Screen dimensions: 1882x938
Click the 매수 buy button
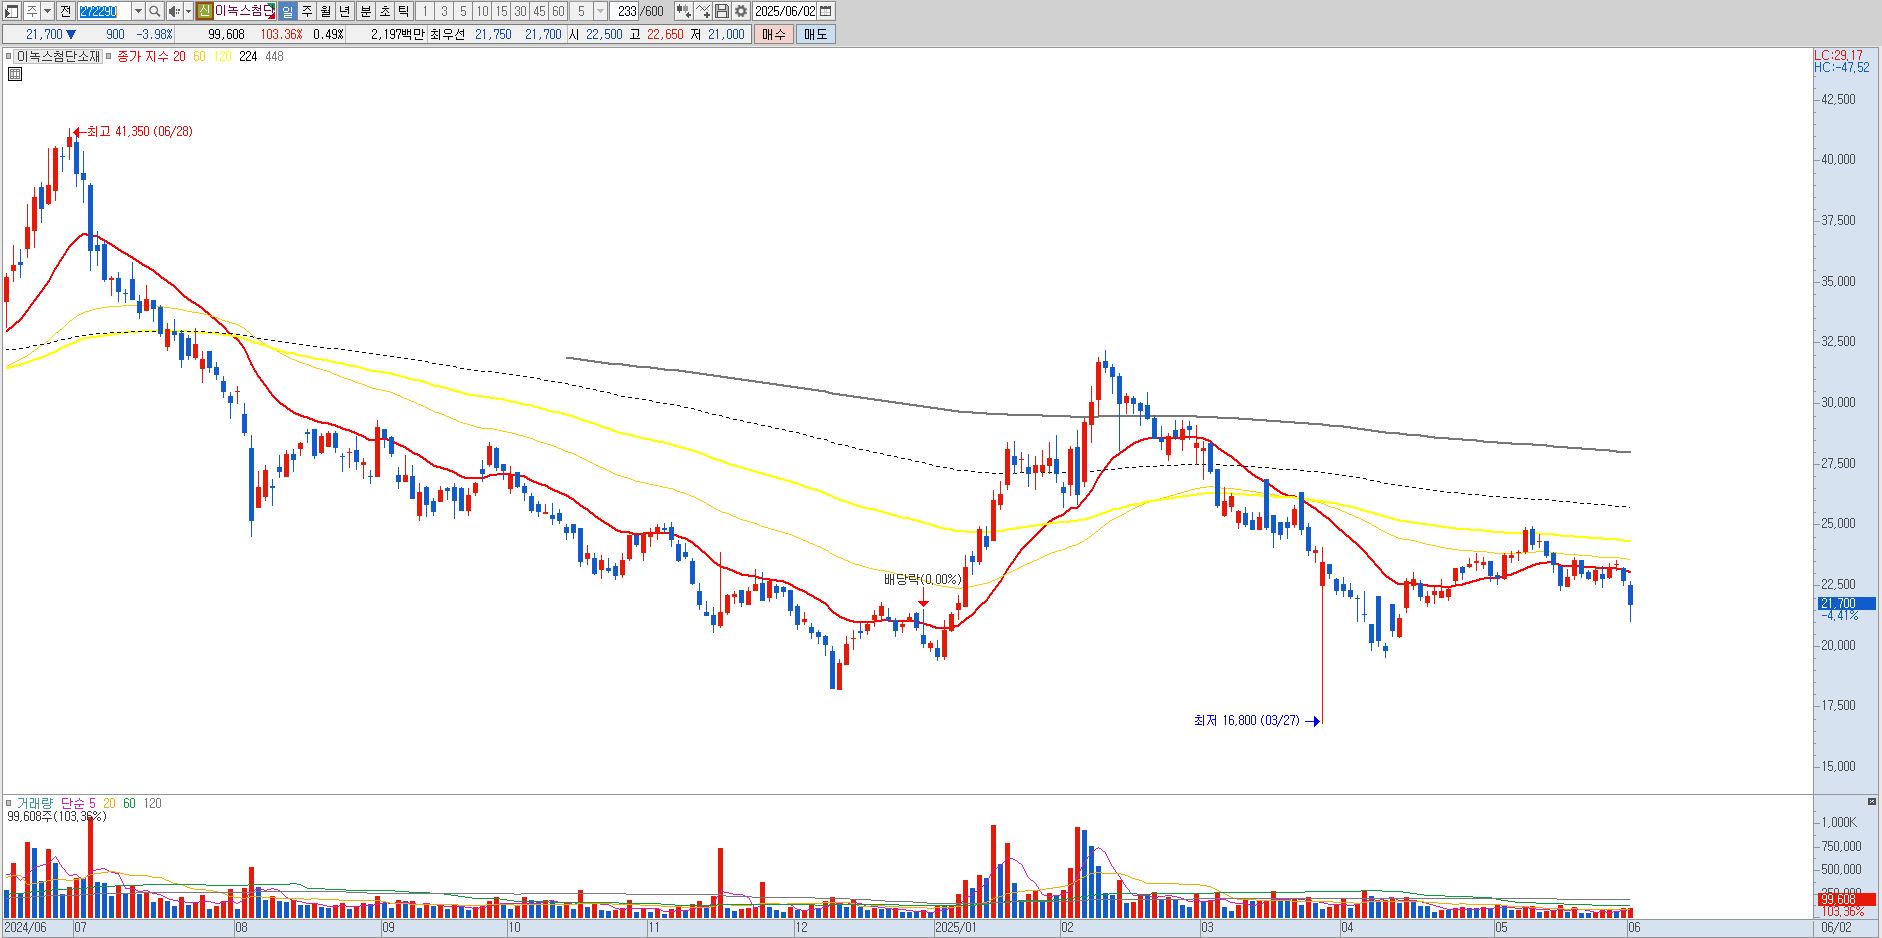(774, 34)
